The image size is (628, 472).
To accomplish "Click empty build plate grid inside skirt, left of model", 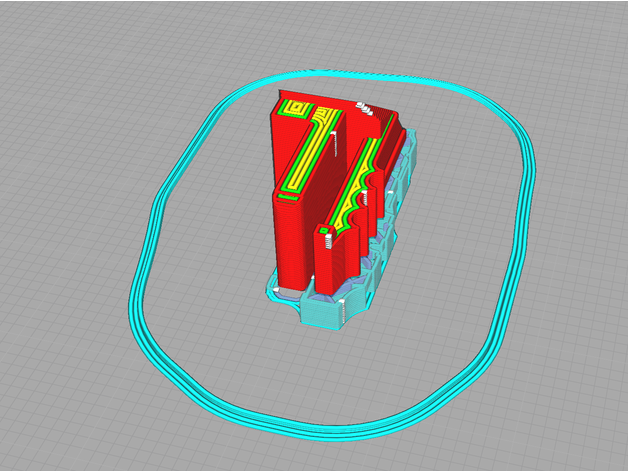I will point(210,250).
